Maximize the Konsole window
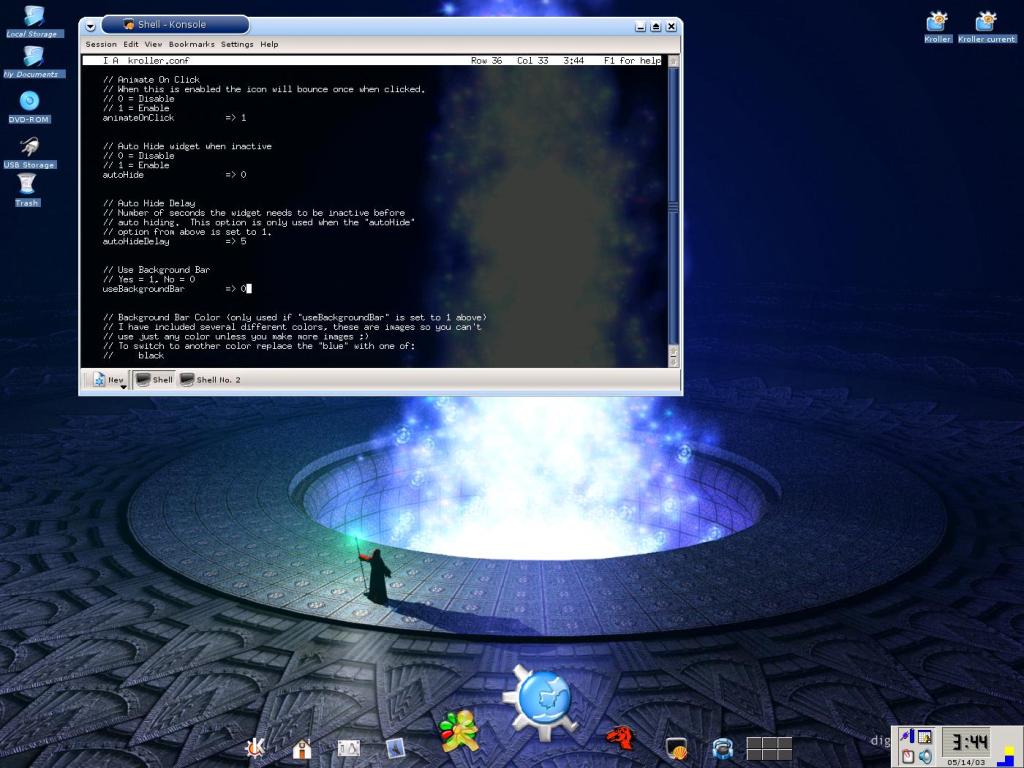Viewport: 1024px width, 768px height. coord(656,26)
